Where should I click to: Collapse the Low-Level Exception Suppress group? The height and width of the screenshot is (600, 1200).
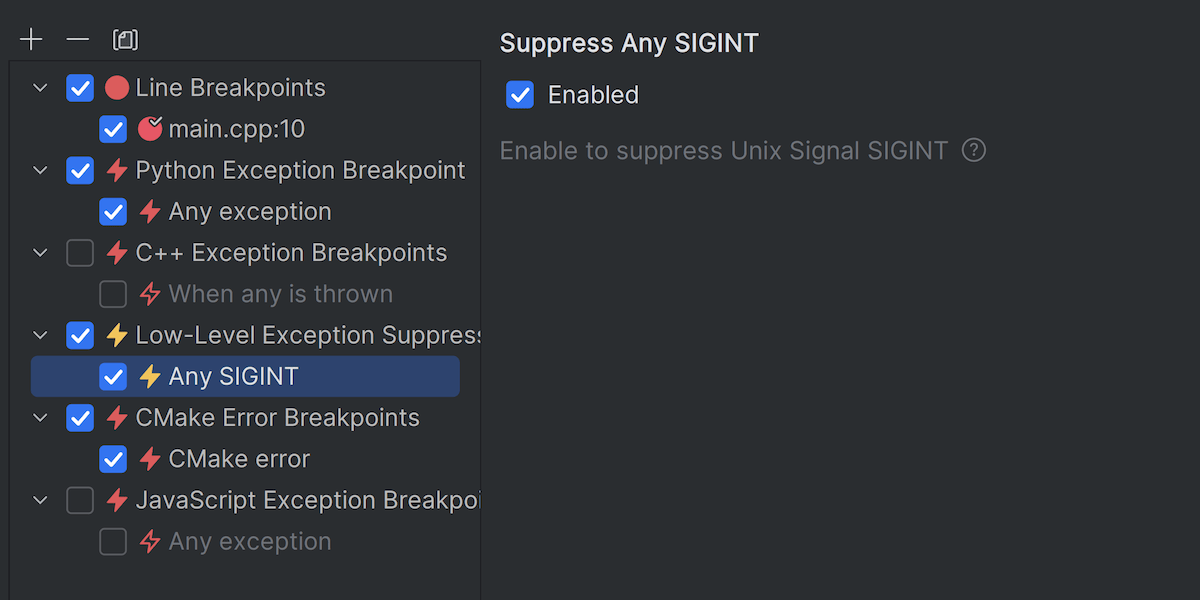(40, 335)
